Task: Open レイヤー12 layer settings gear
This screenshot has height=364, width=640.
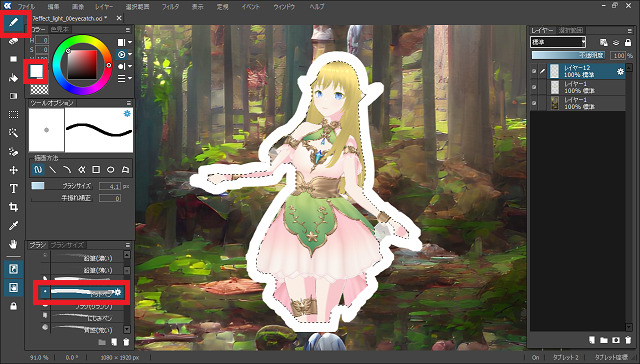Action: [x=620, y=71]
